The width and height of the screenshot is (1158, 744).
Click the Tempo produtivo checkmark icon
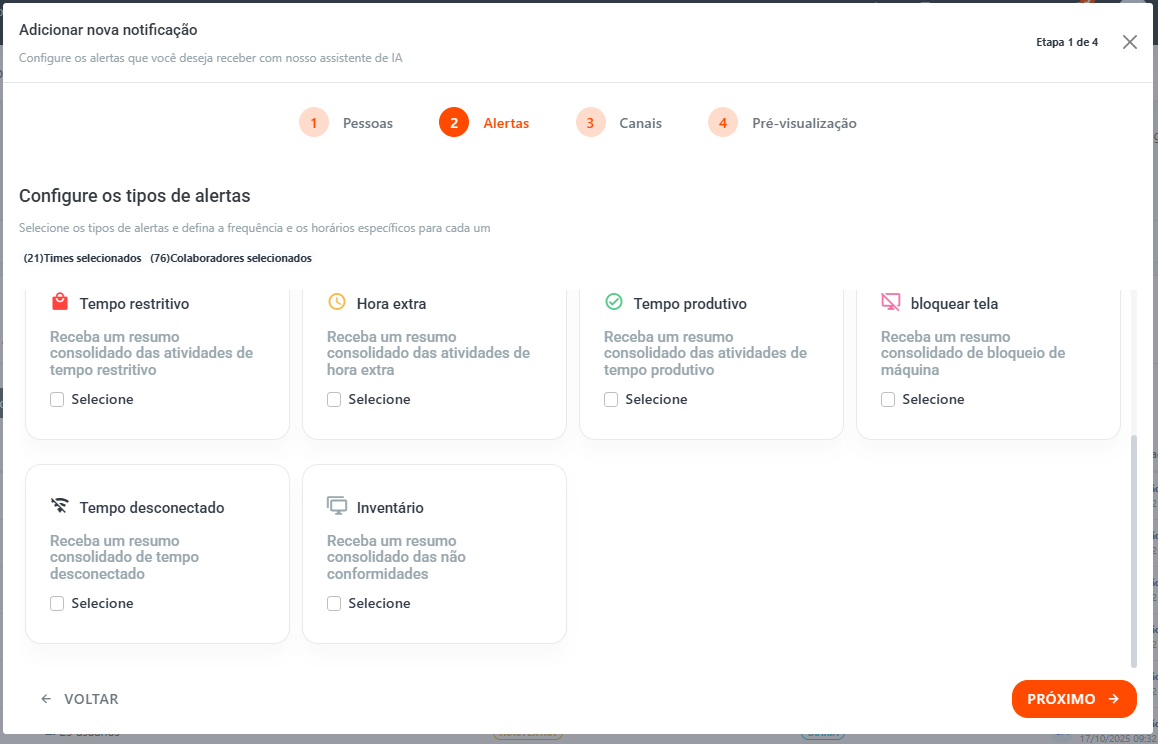[x=614, y=302]
